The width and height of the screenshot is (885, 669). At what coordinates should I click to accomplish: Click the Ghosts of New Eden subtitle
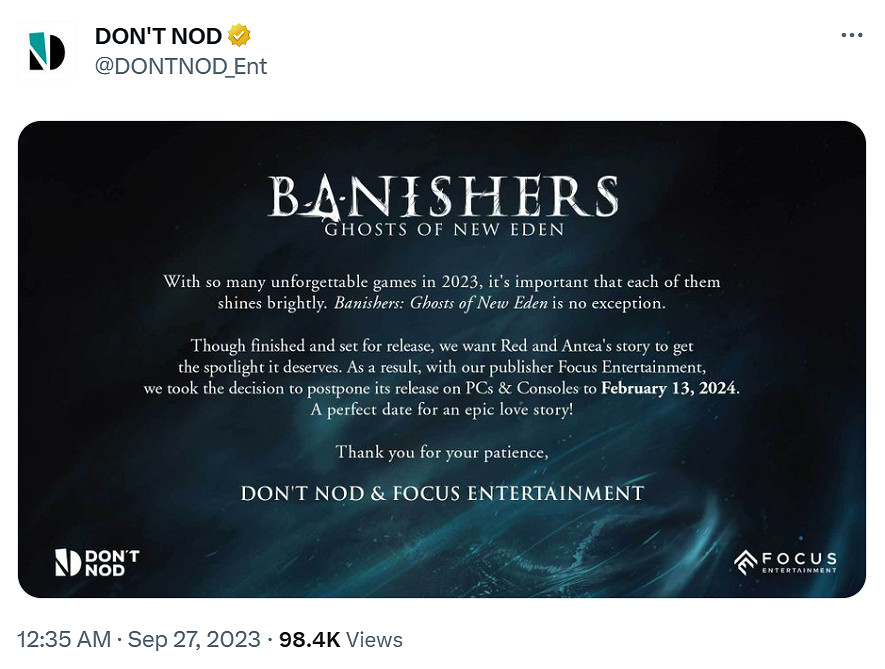(443, 229)
